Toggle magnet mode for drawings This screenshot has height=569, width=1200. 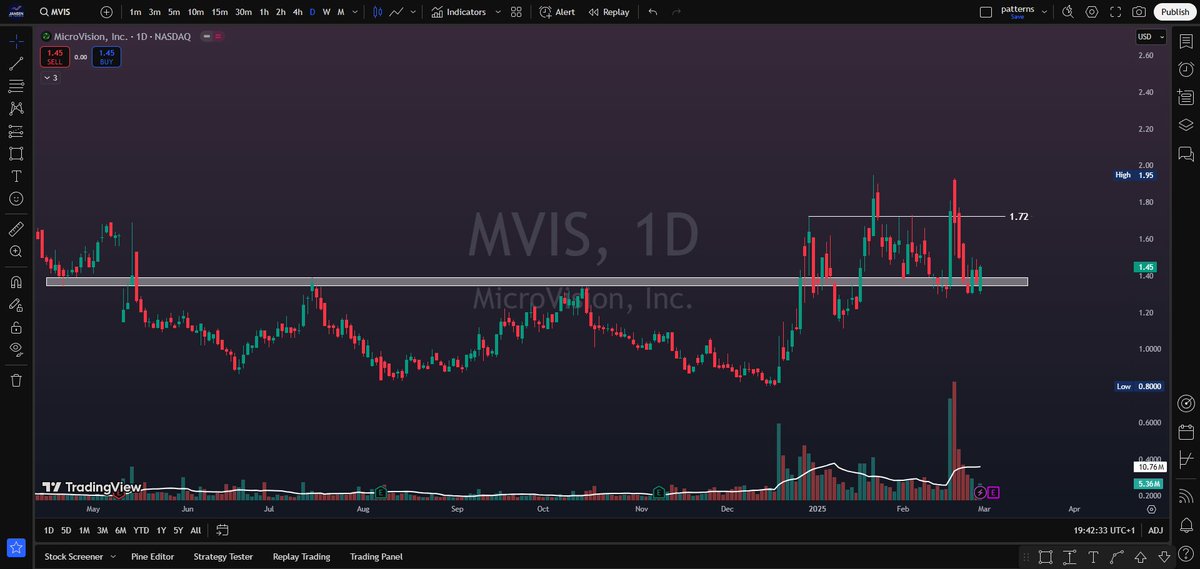tap(16, 282)
